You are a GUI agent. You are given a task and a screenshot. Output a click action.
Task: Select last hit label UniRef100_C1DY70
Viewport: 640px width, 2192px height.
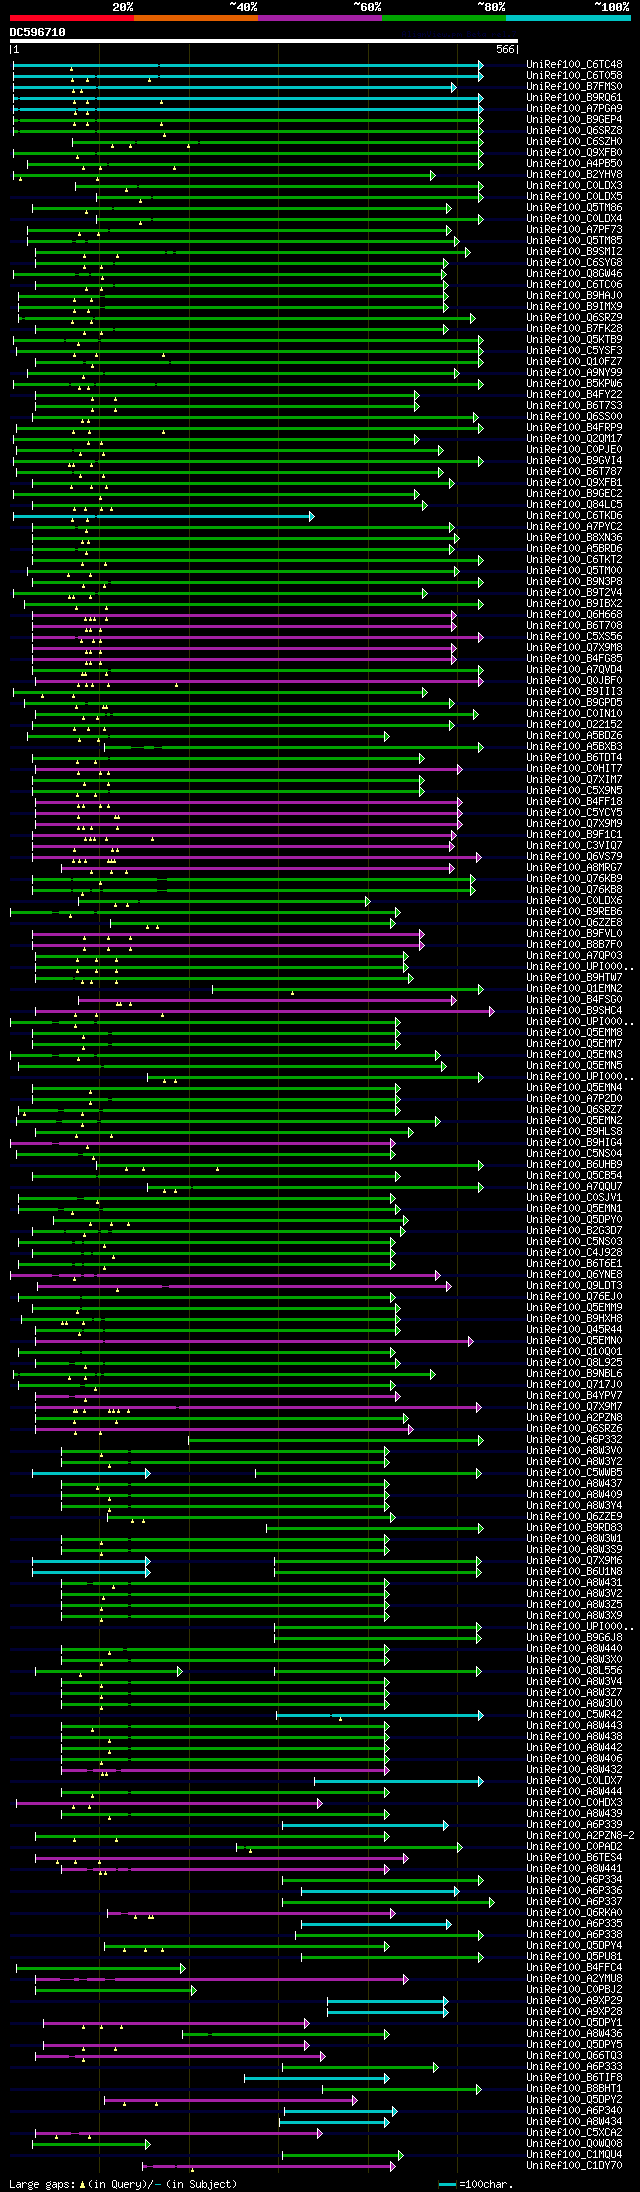tap(574, 2166)
